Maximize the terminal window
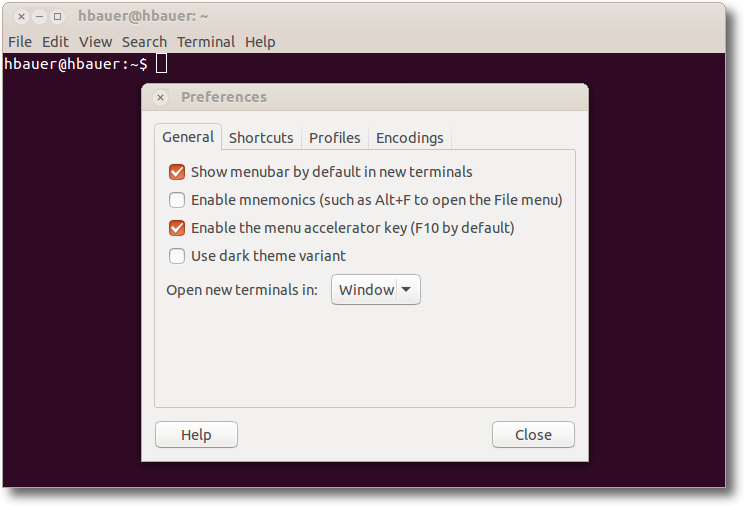Screen dimensions: 744x506 (x=57, y=17)
